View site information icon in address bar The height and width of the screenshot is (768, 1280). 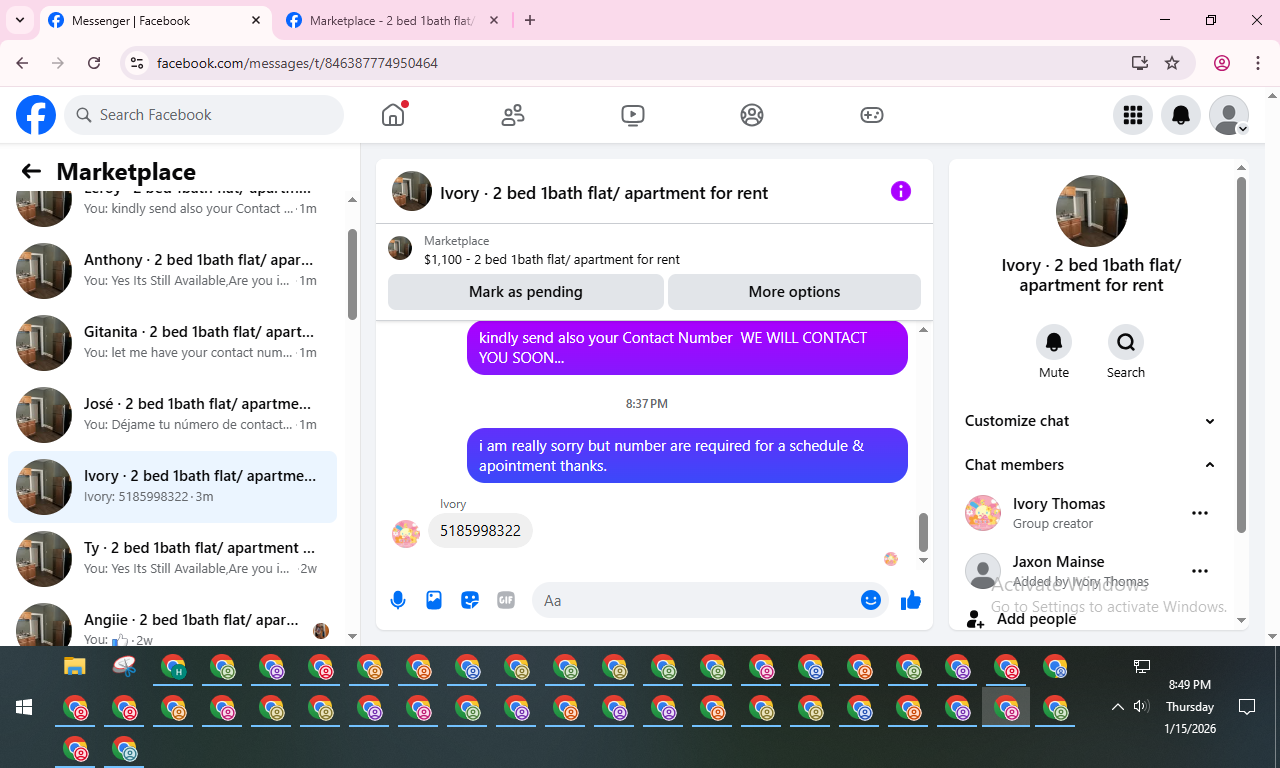tap(138, 63)
